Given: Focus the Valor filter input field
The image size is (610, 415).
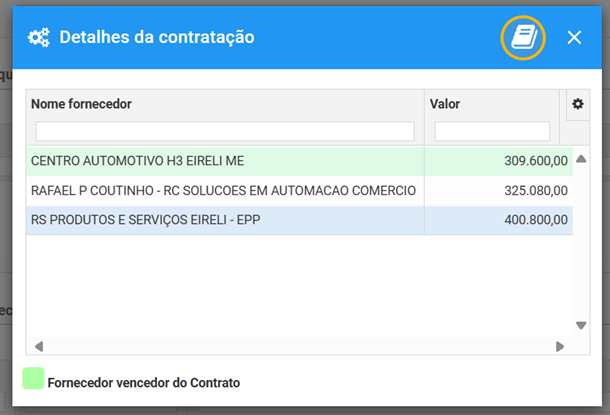Looking at the screenshot, I should pyautogui.click(x=492, y=131).
